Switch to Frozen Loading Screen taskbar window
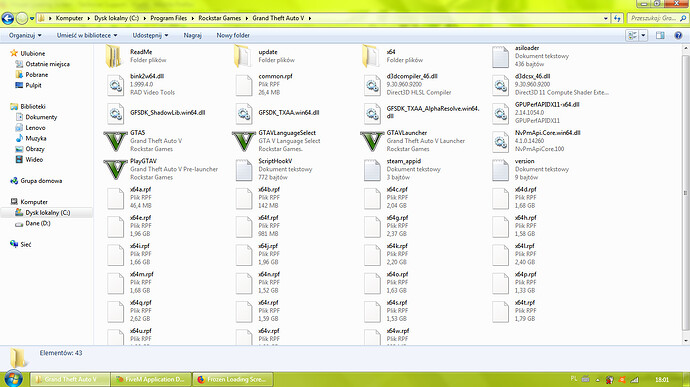The height and width of the screenshot is (387, 690). click(x=232, y=379)
